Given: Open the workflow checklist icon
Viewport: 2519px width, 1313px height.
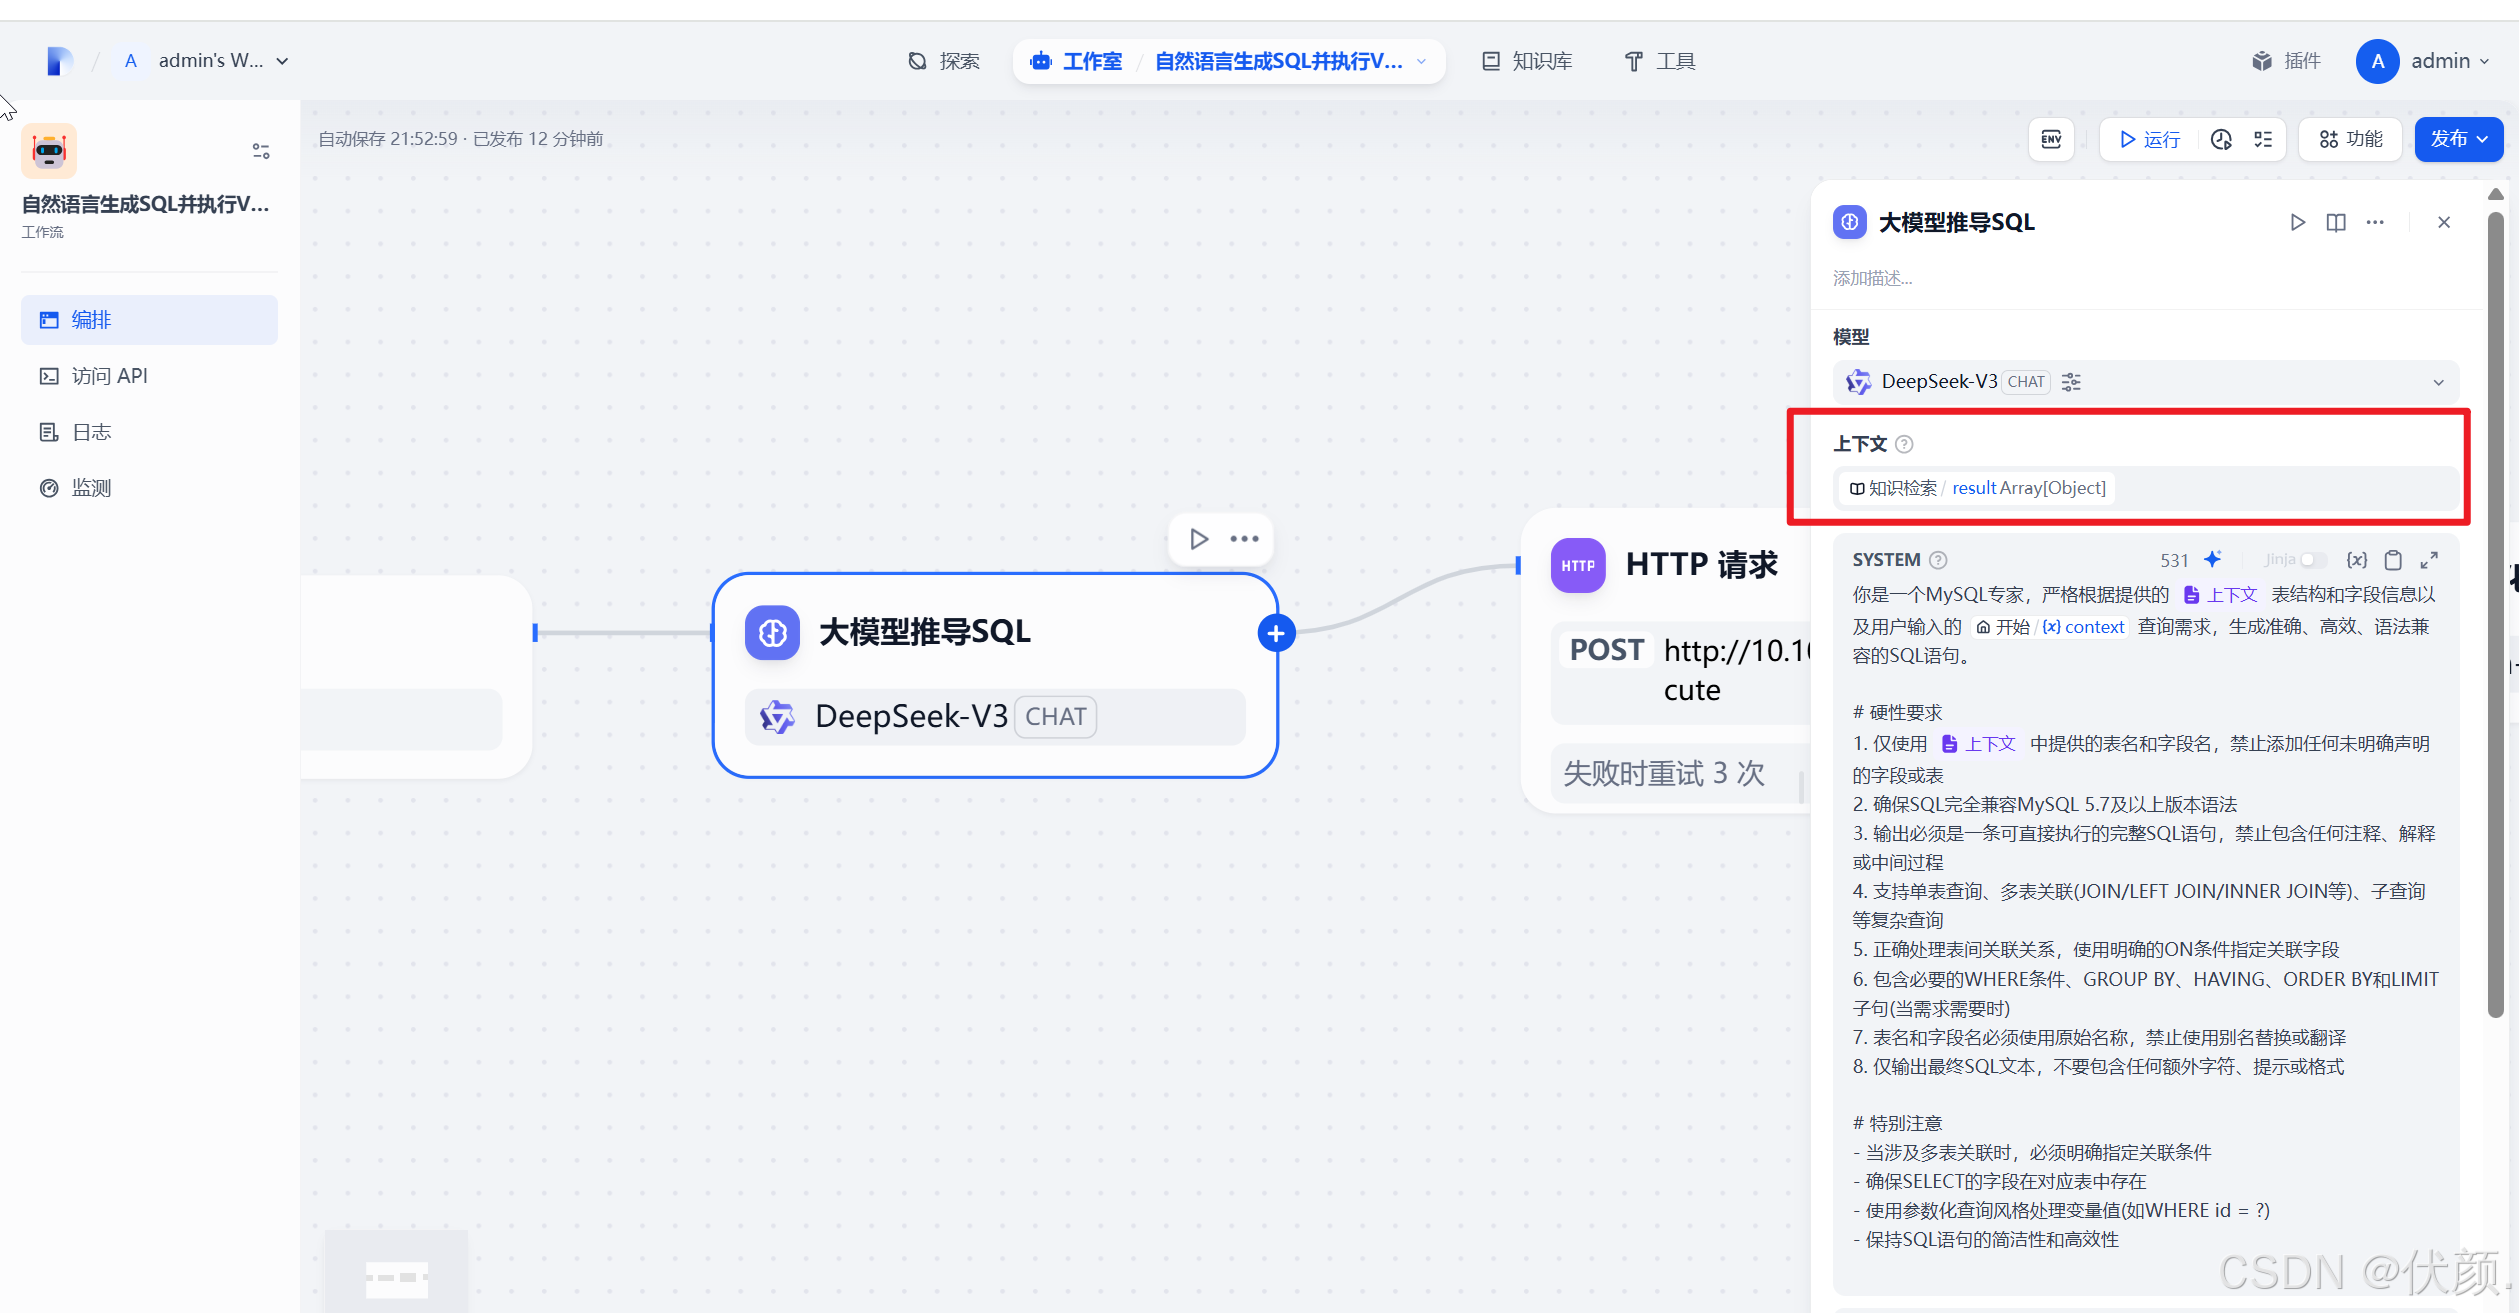Looking at the screenshot, I should click(x=2263, y=139).
